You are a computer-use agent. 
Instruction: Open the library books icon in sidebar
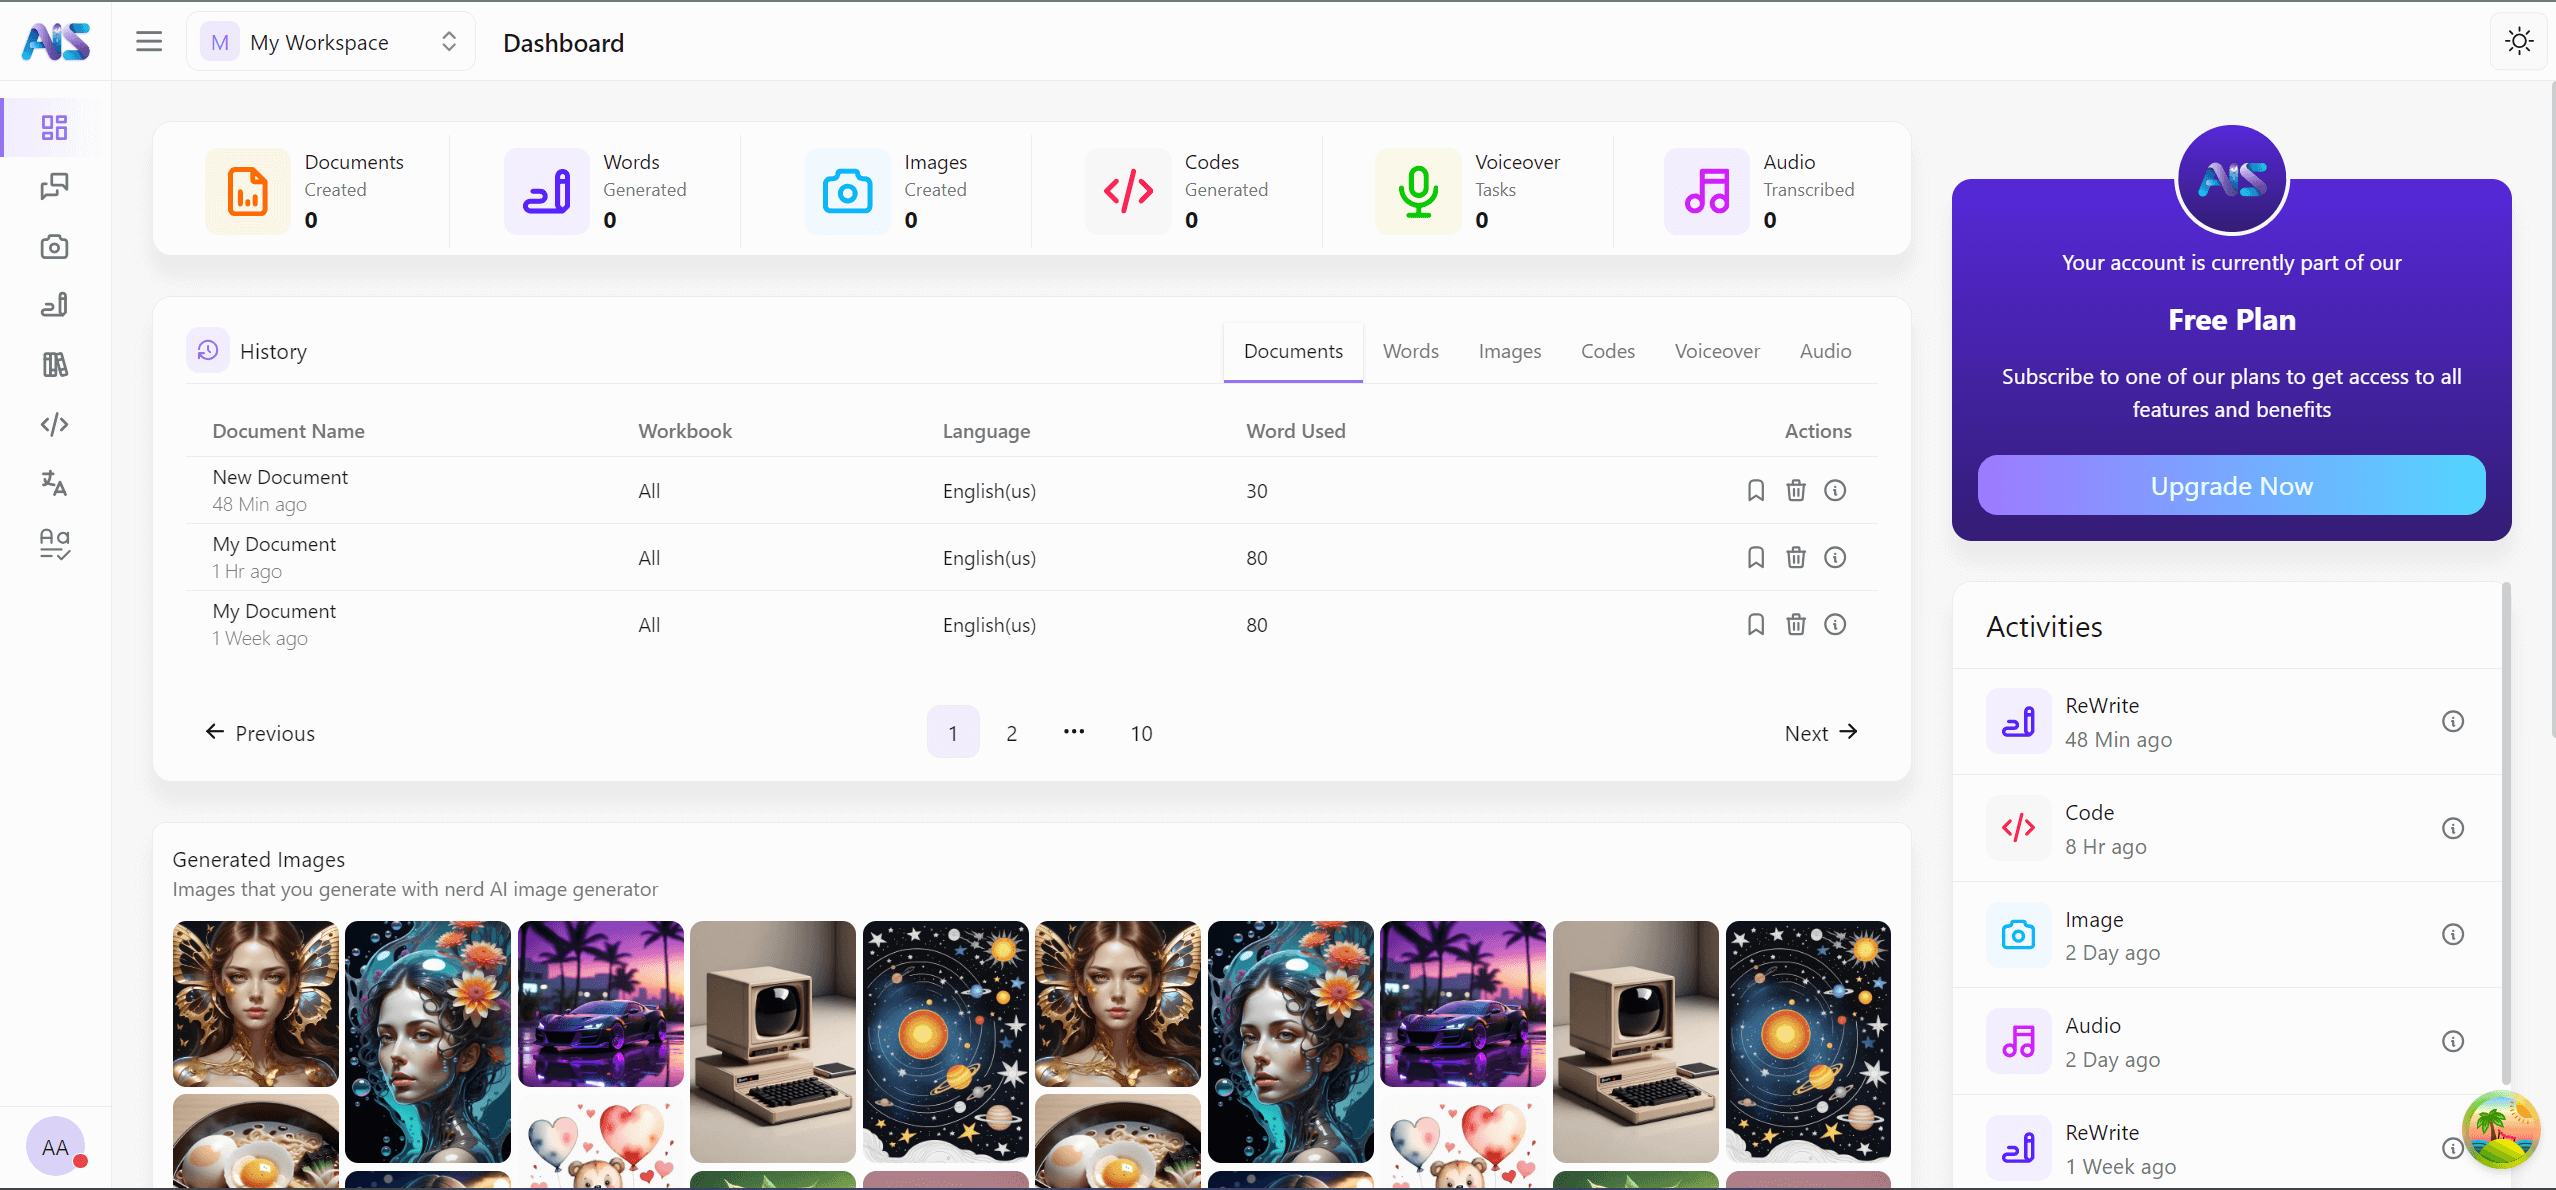[x=54, y=365]
